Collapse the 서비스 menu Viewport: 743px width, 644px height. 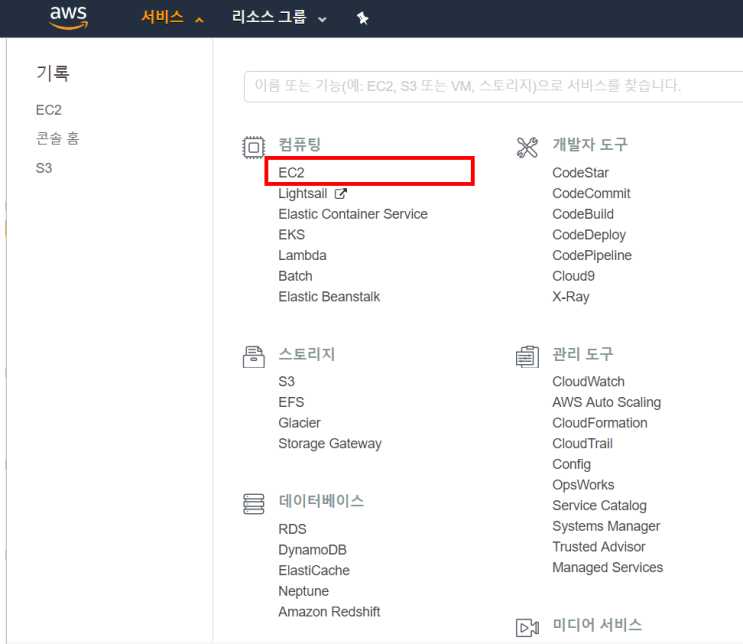coord(172,18)
